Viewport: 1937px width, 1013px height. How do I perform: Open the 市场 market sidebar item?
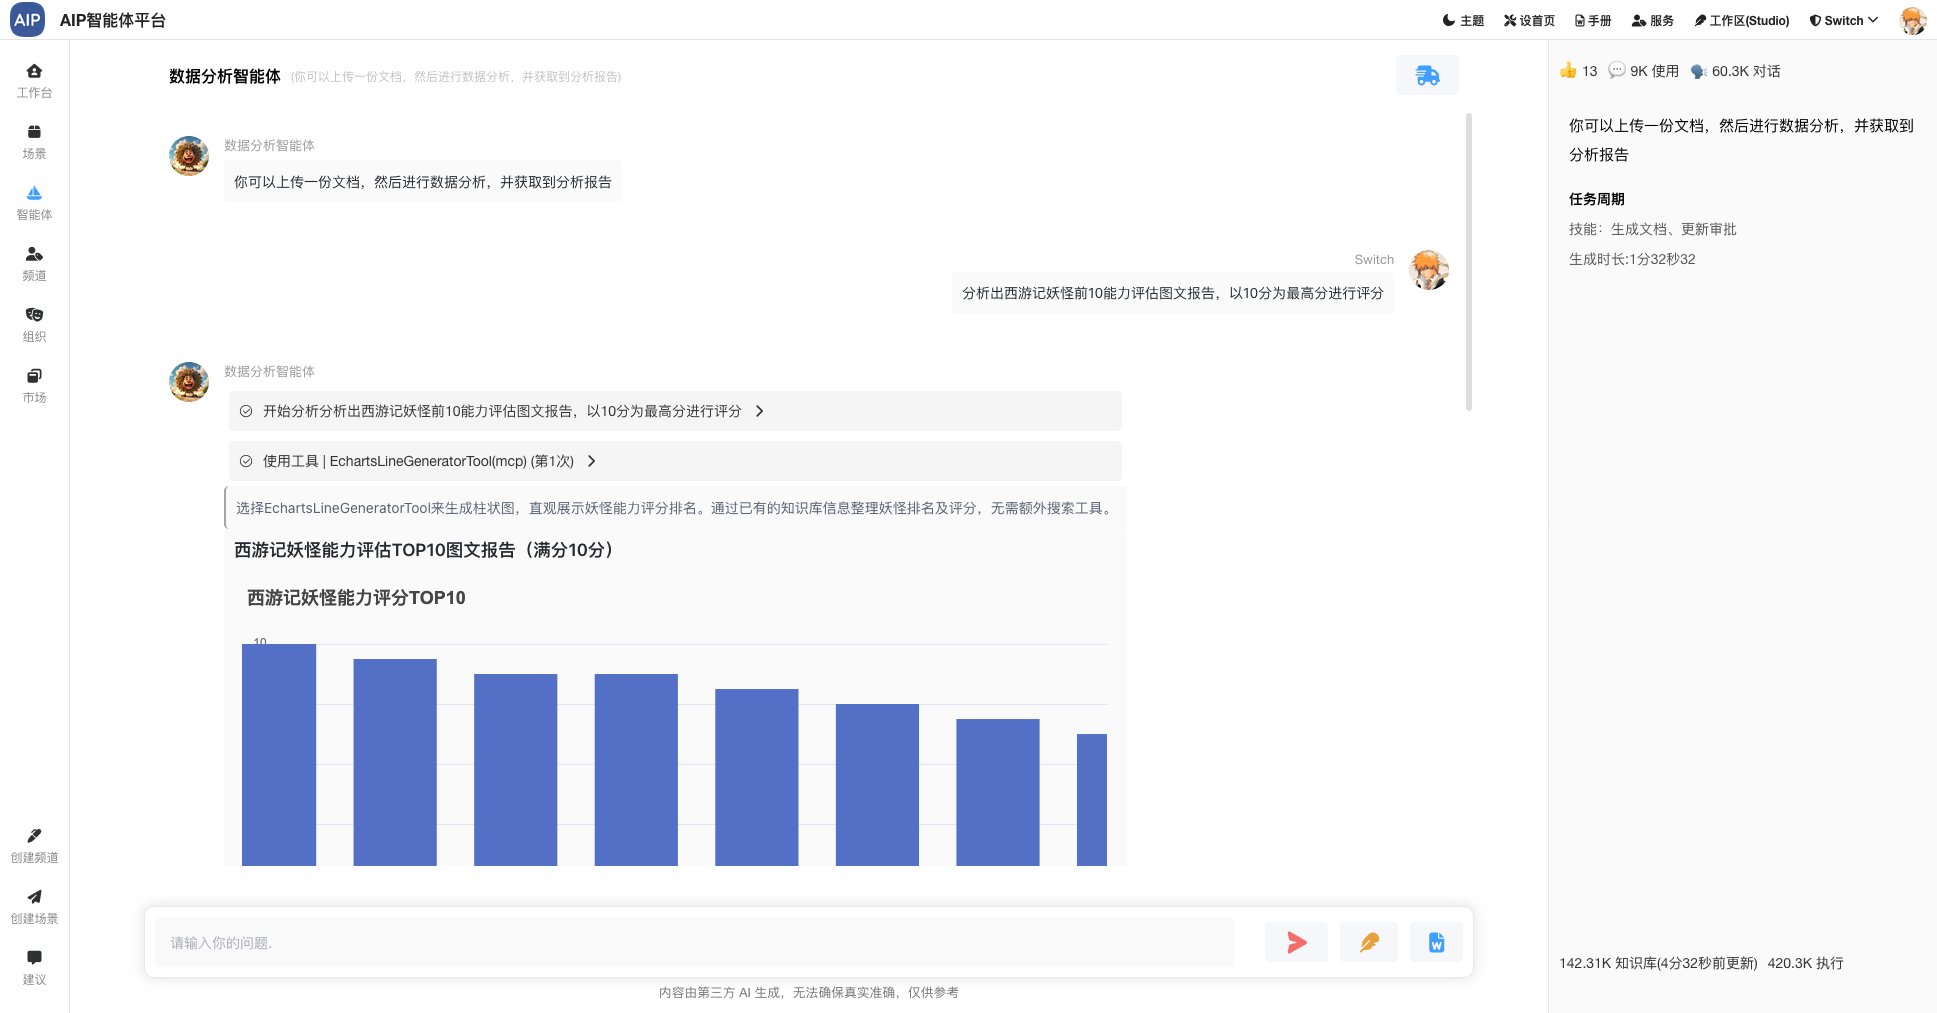point(34,386)
